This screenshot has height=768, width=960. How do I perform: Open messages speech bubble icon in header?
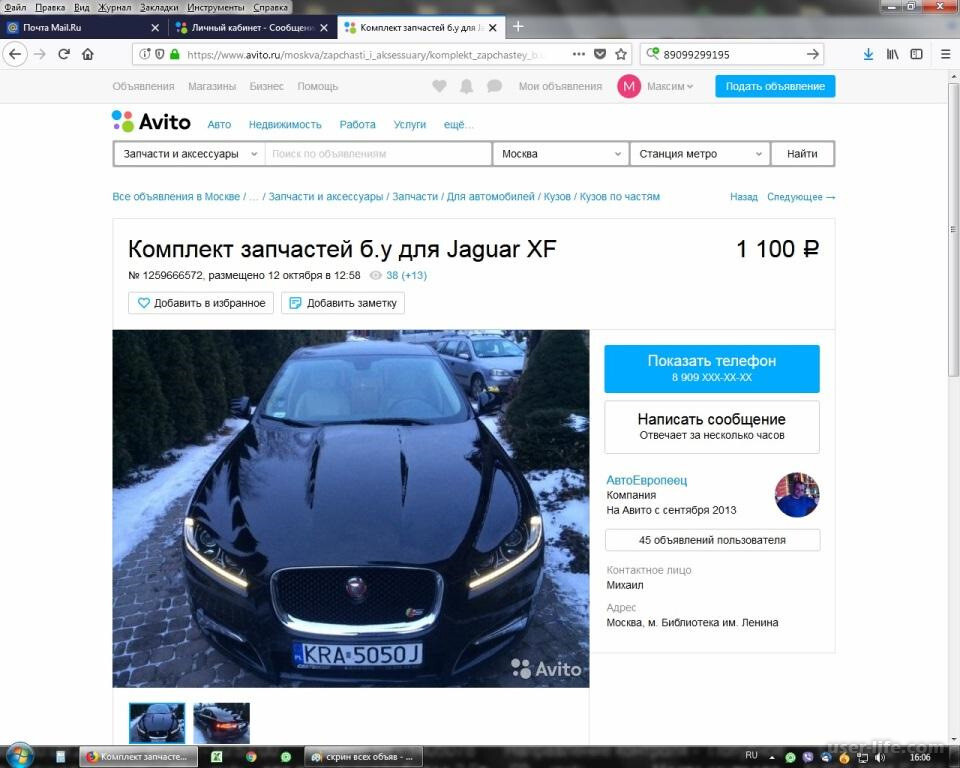click(x=494, y=87)
